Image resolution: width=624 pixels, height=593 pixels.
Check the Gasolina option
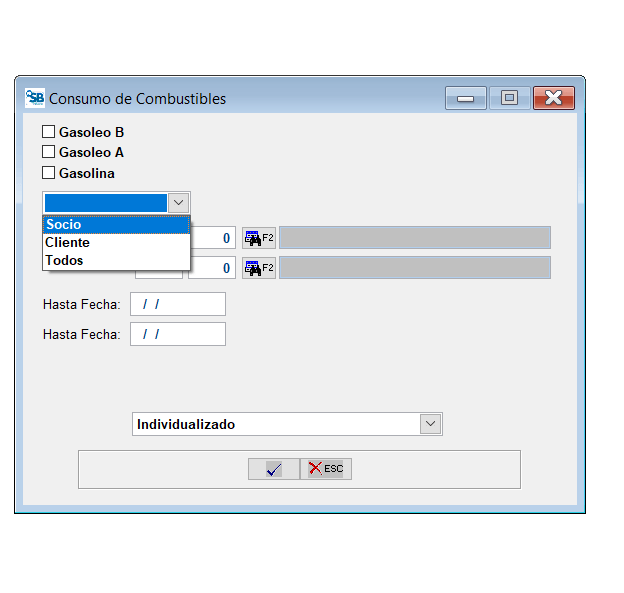click(x=48, y=173)
